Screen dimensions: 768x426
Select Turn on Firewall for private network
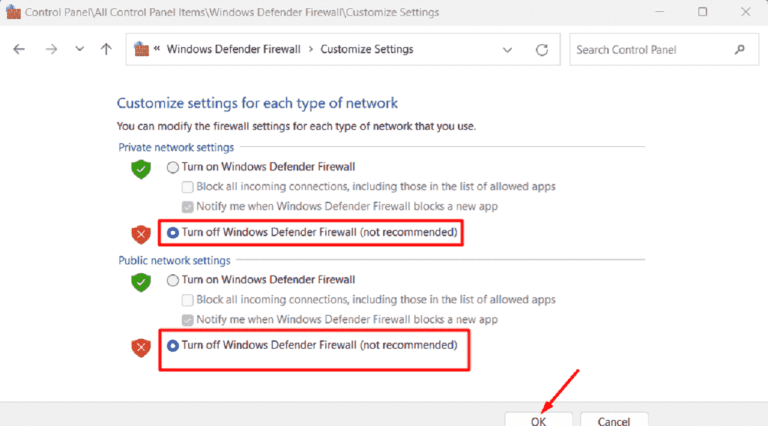pyautogui.click(x=172, y=167)
